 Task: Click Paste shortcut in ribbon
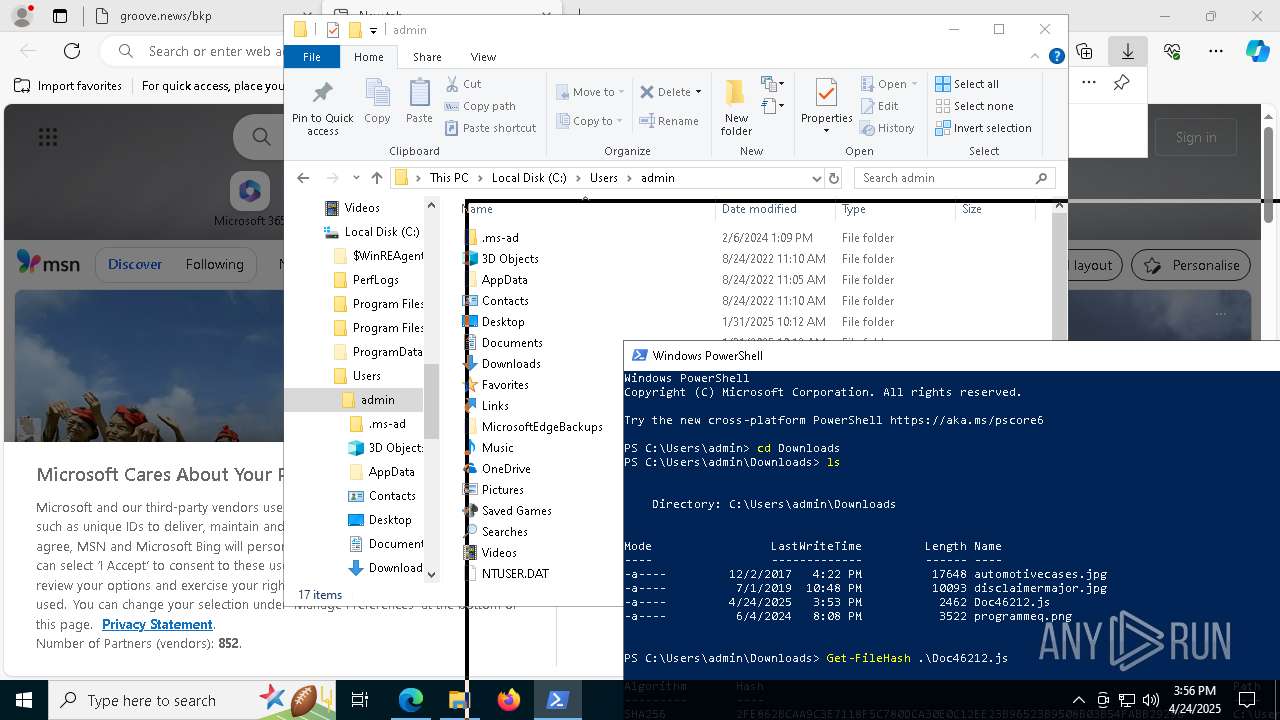(490, 128)
